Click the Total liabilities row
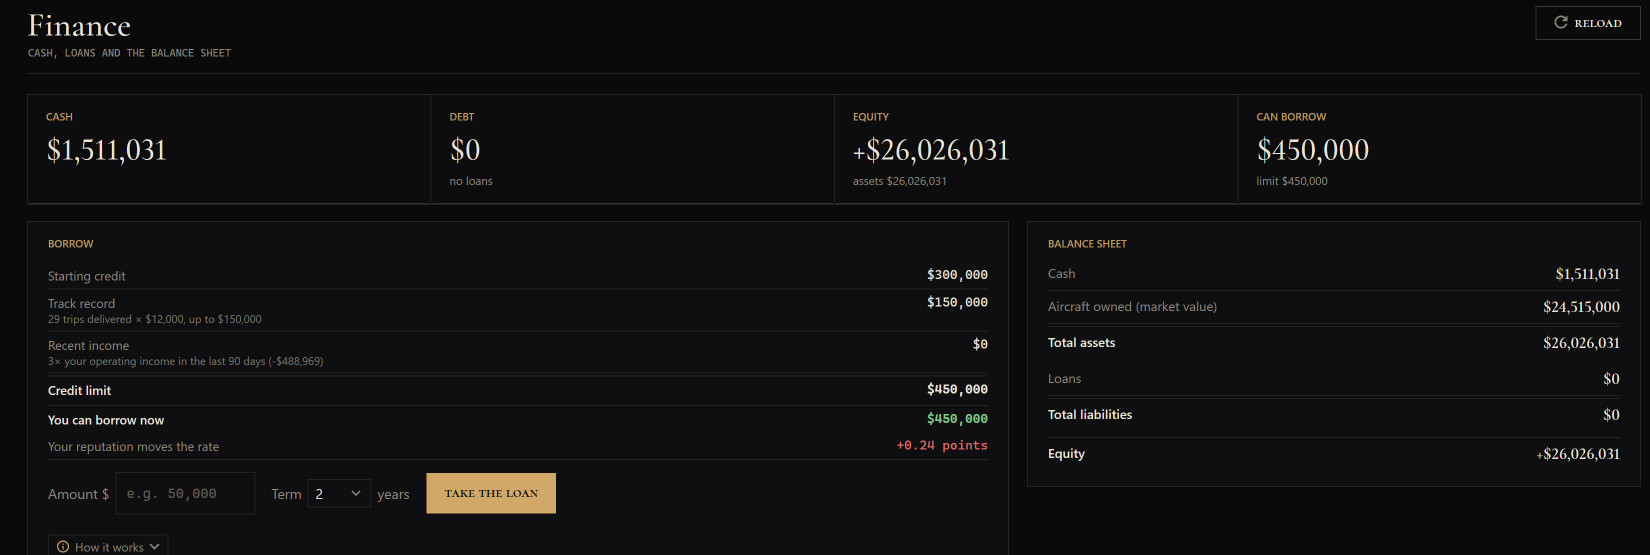1650x555 pixels. (1334, 415)
